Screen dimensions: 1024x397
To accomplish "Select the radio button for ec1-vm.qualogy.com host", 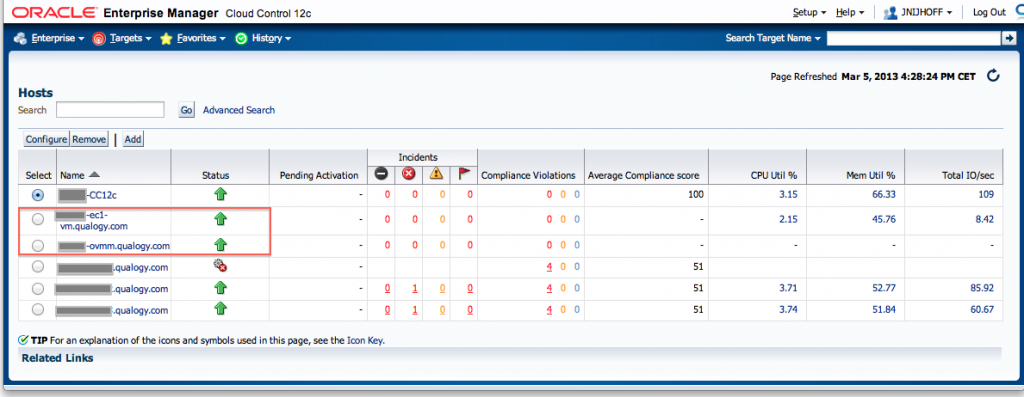I will 38,219.
